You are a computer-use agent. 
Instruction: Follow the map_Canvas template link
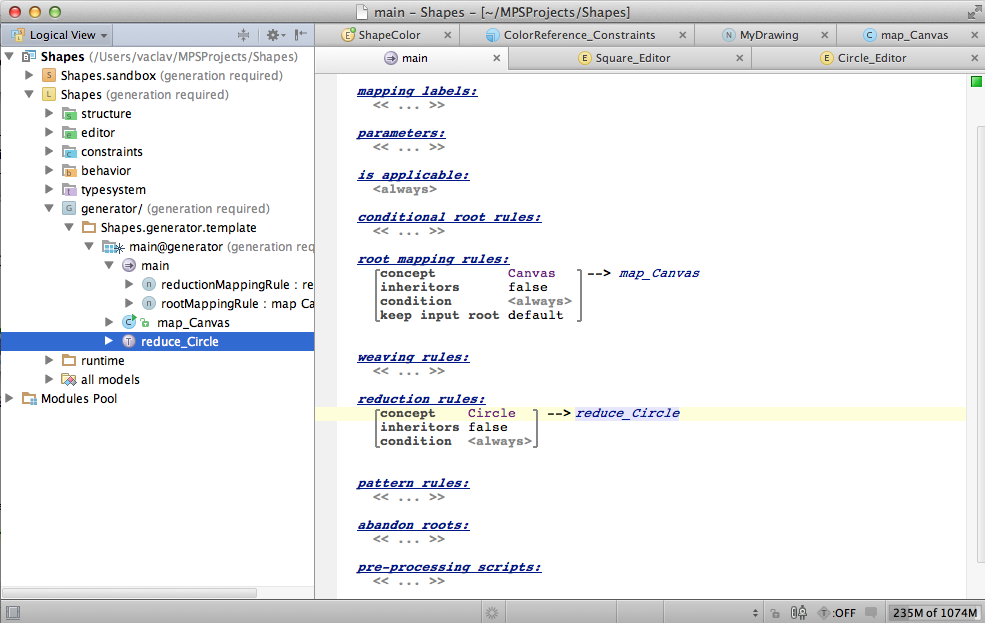tap(659, 273)
